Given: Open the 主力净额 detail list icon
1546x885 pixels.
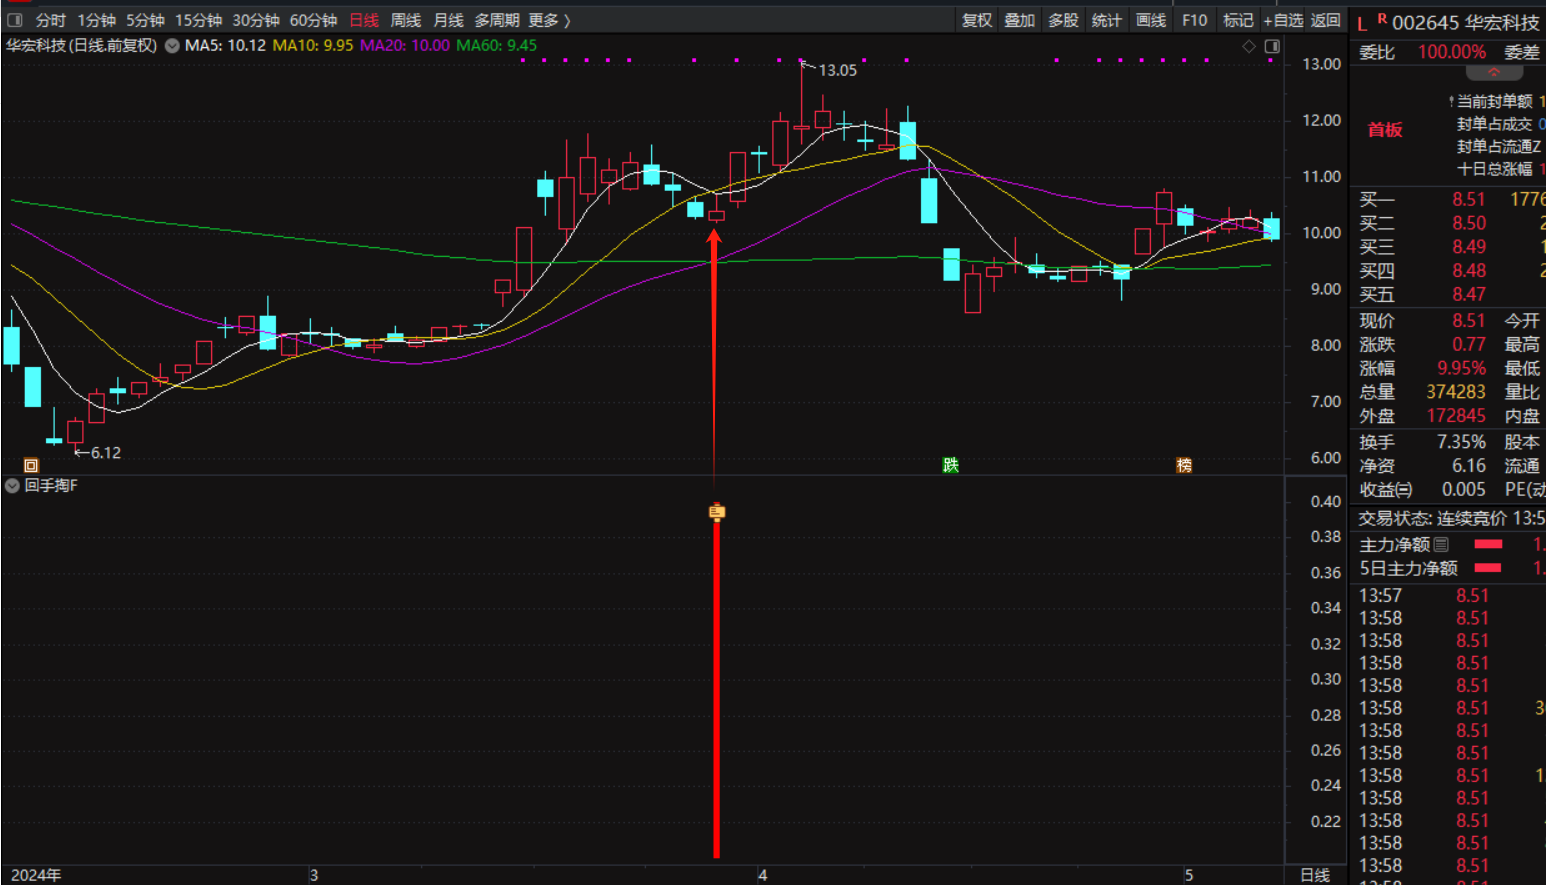Looking at the screenshot, I should tap(1441, 545).
